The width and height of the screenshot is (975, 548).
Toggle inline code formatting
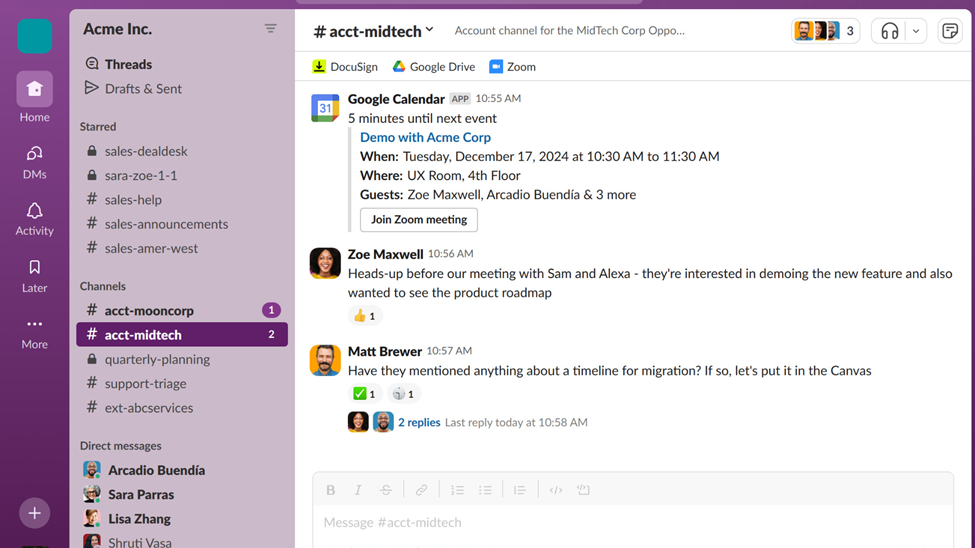click(x=556, y=490)
